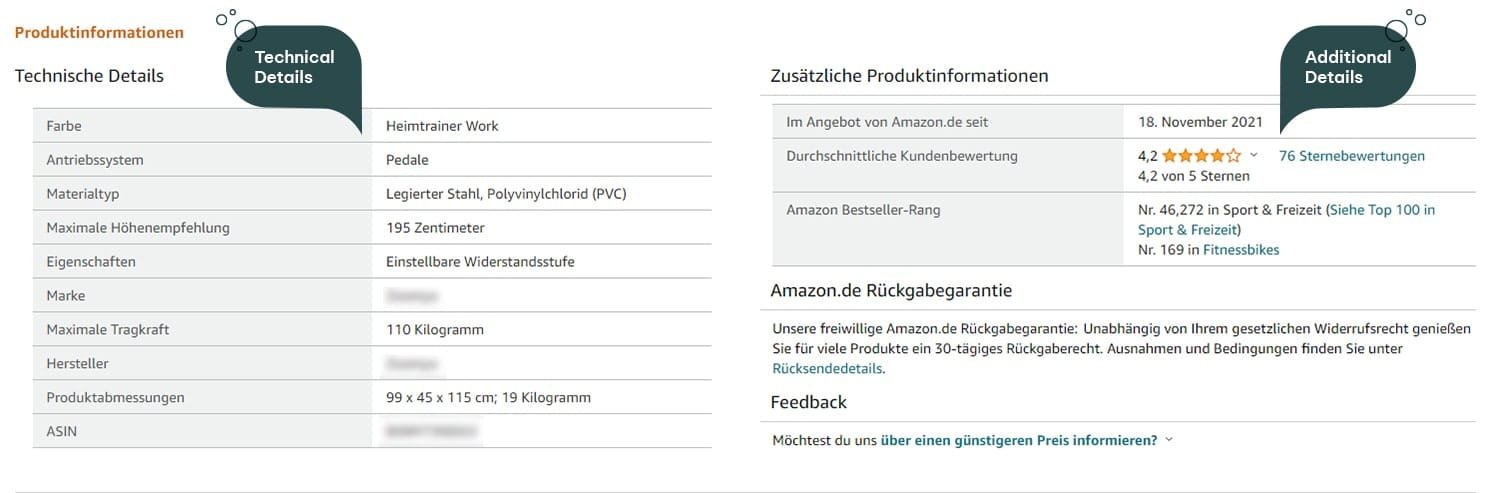Click the Technical Details callout label
The width and height of the screenshot is (1486, 493).
(x=294, y=67)
